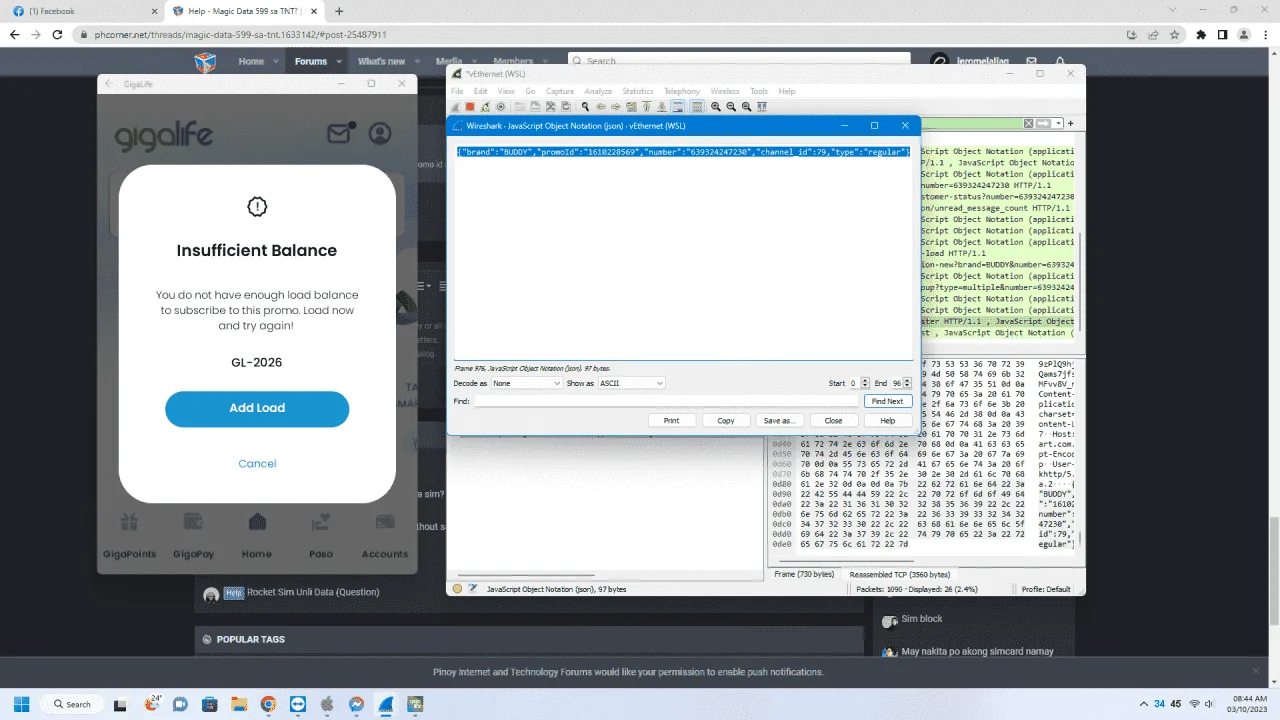Screen dimensions: 1280x720
Task: Restart current capture in Wireshark toolbar
Action: (x=485, y=107)
